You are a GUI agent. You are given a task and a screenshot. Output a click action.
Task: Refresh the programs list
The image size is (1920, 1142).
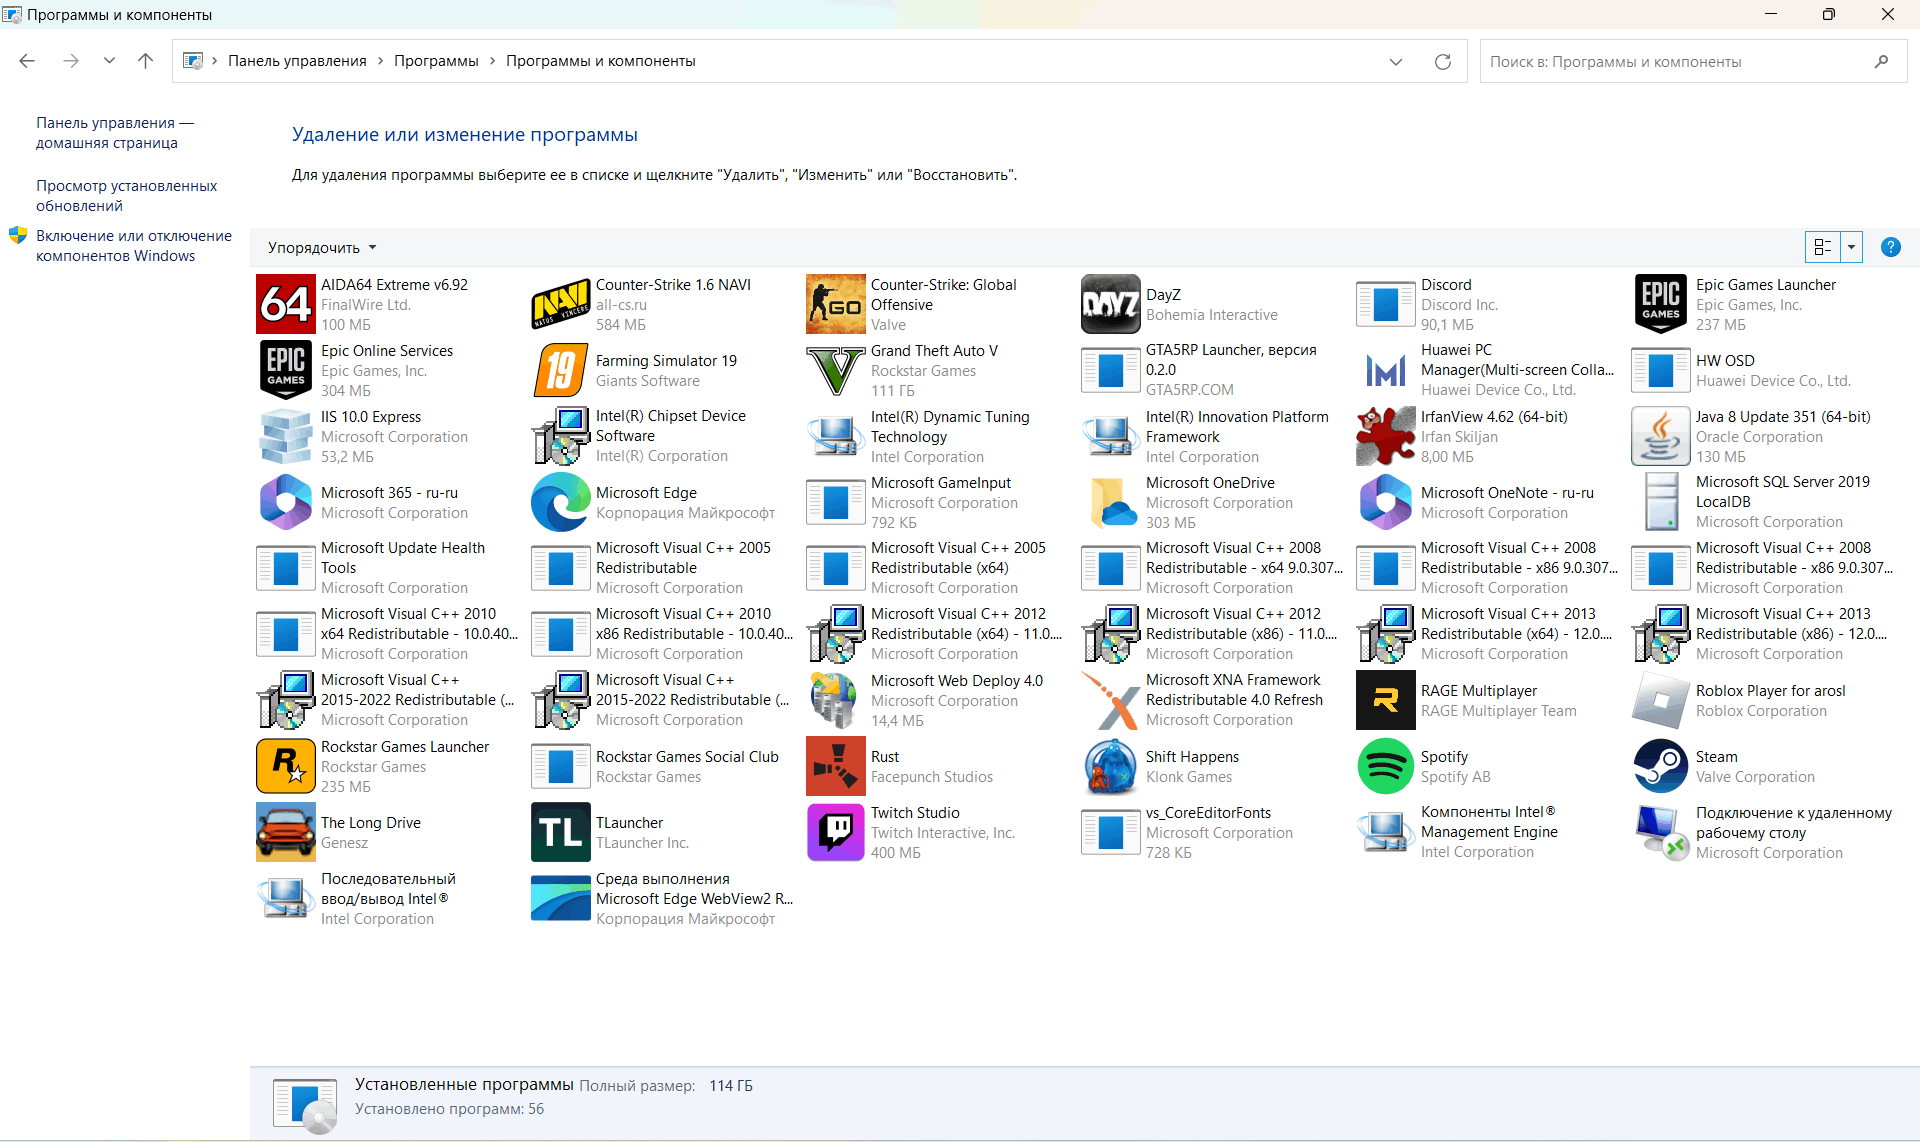[x=1443, y=61]
